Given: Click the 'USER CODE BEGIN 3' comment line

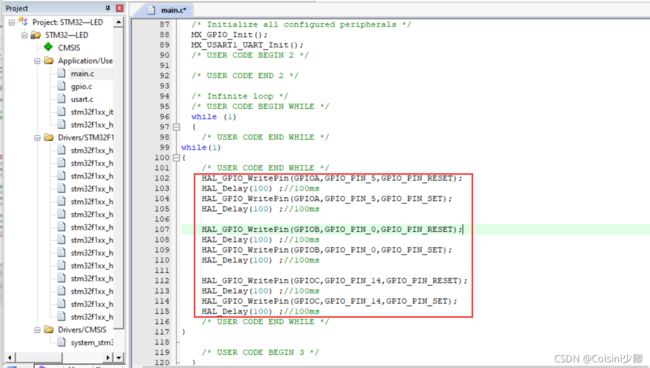Looking at the screenshot, I should pyautogui.click(x=260, y=352).
